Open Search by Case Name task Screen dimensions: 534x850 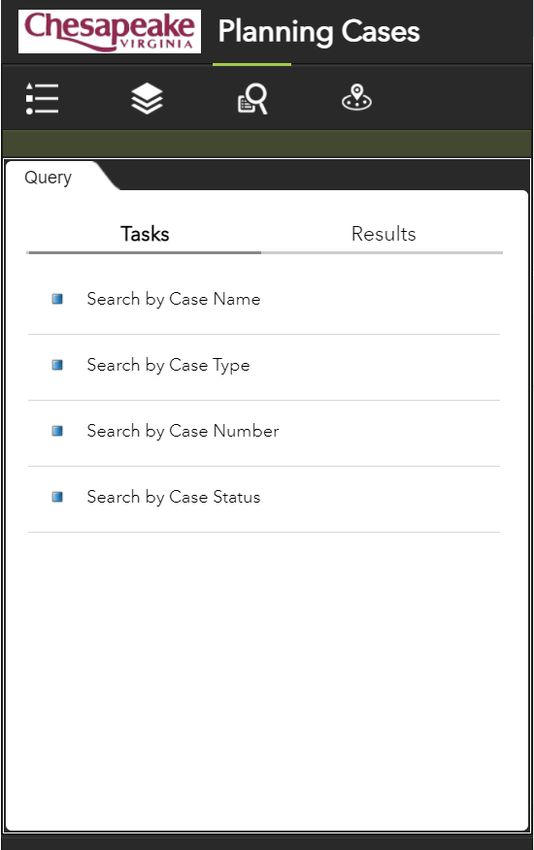[263, 301]
